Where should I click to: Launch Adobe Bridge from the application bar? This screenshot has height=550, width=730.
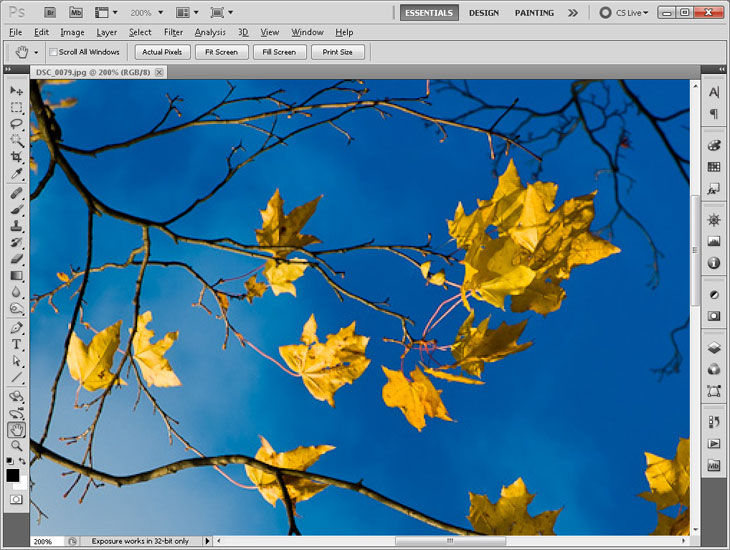(x=50, y=13)
